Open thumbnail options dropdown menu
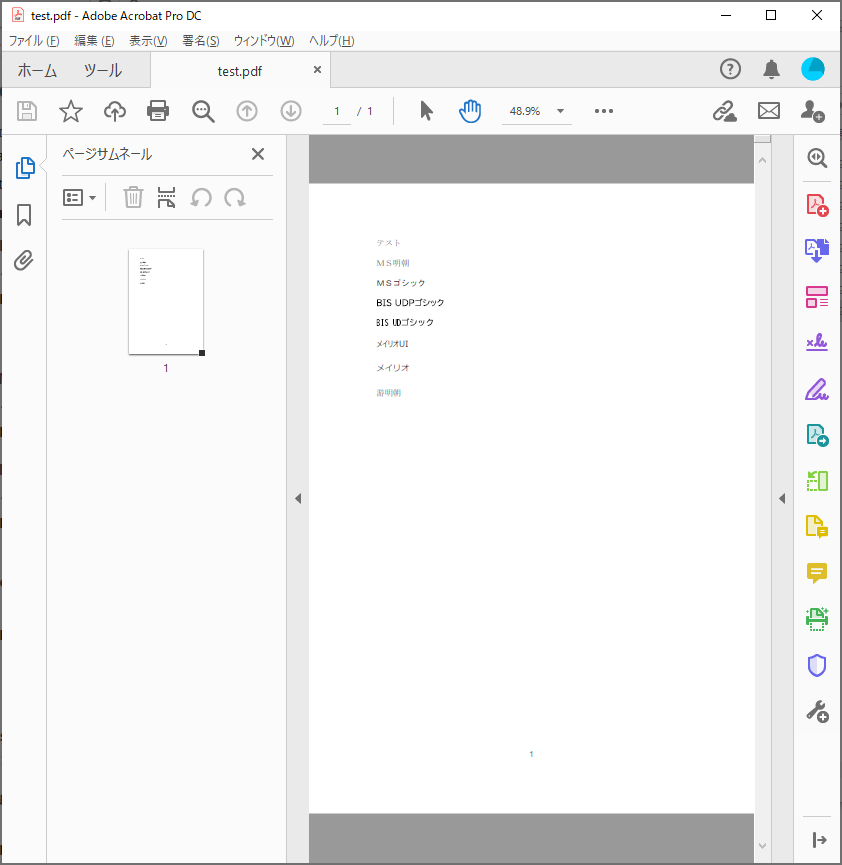 click(79, 197)
